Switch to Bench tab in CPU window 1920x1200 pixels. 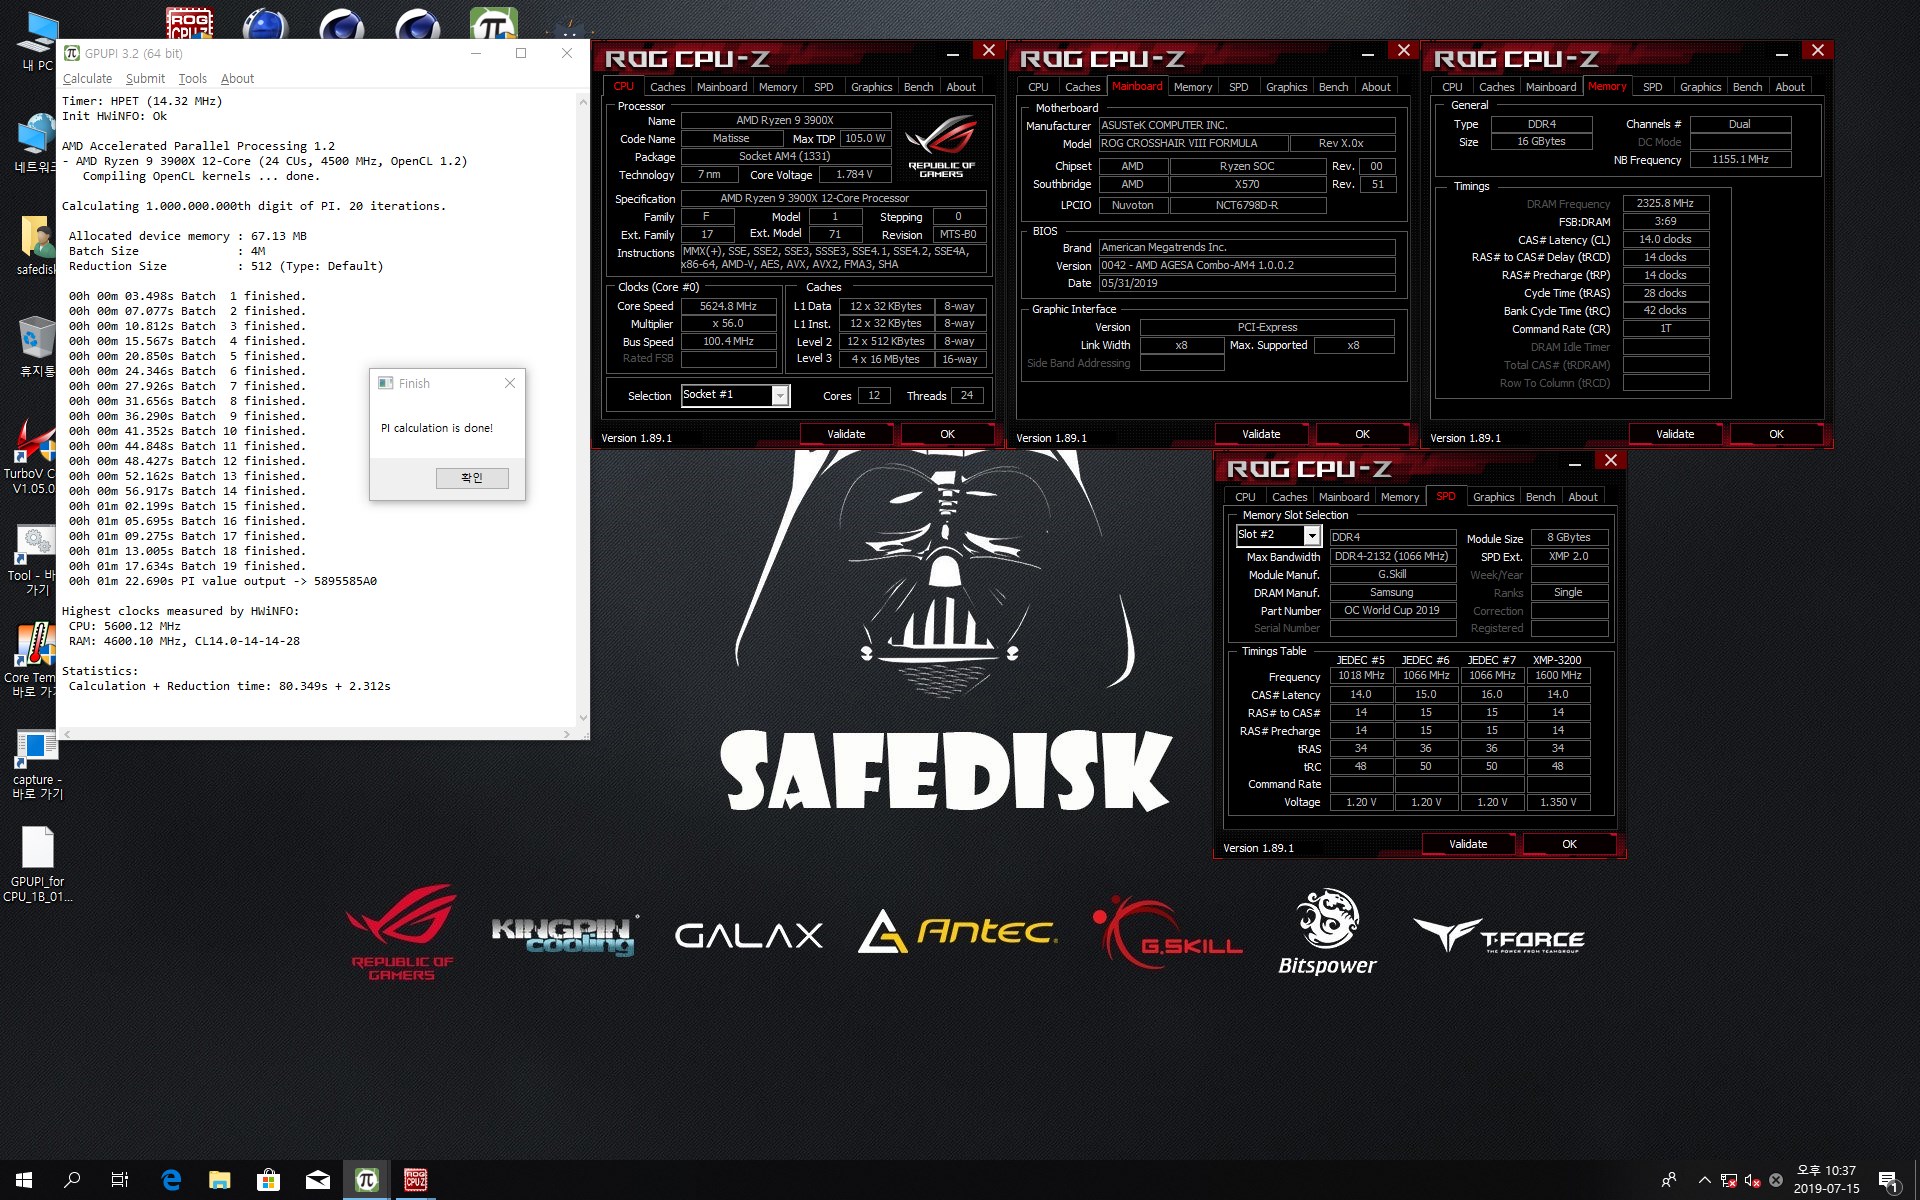click(x=918, y=87)
